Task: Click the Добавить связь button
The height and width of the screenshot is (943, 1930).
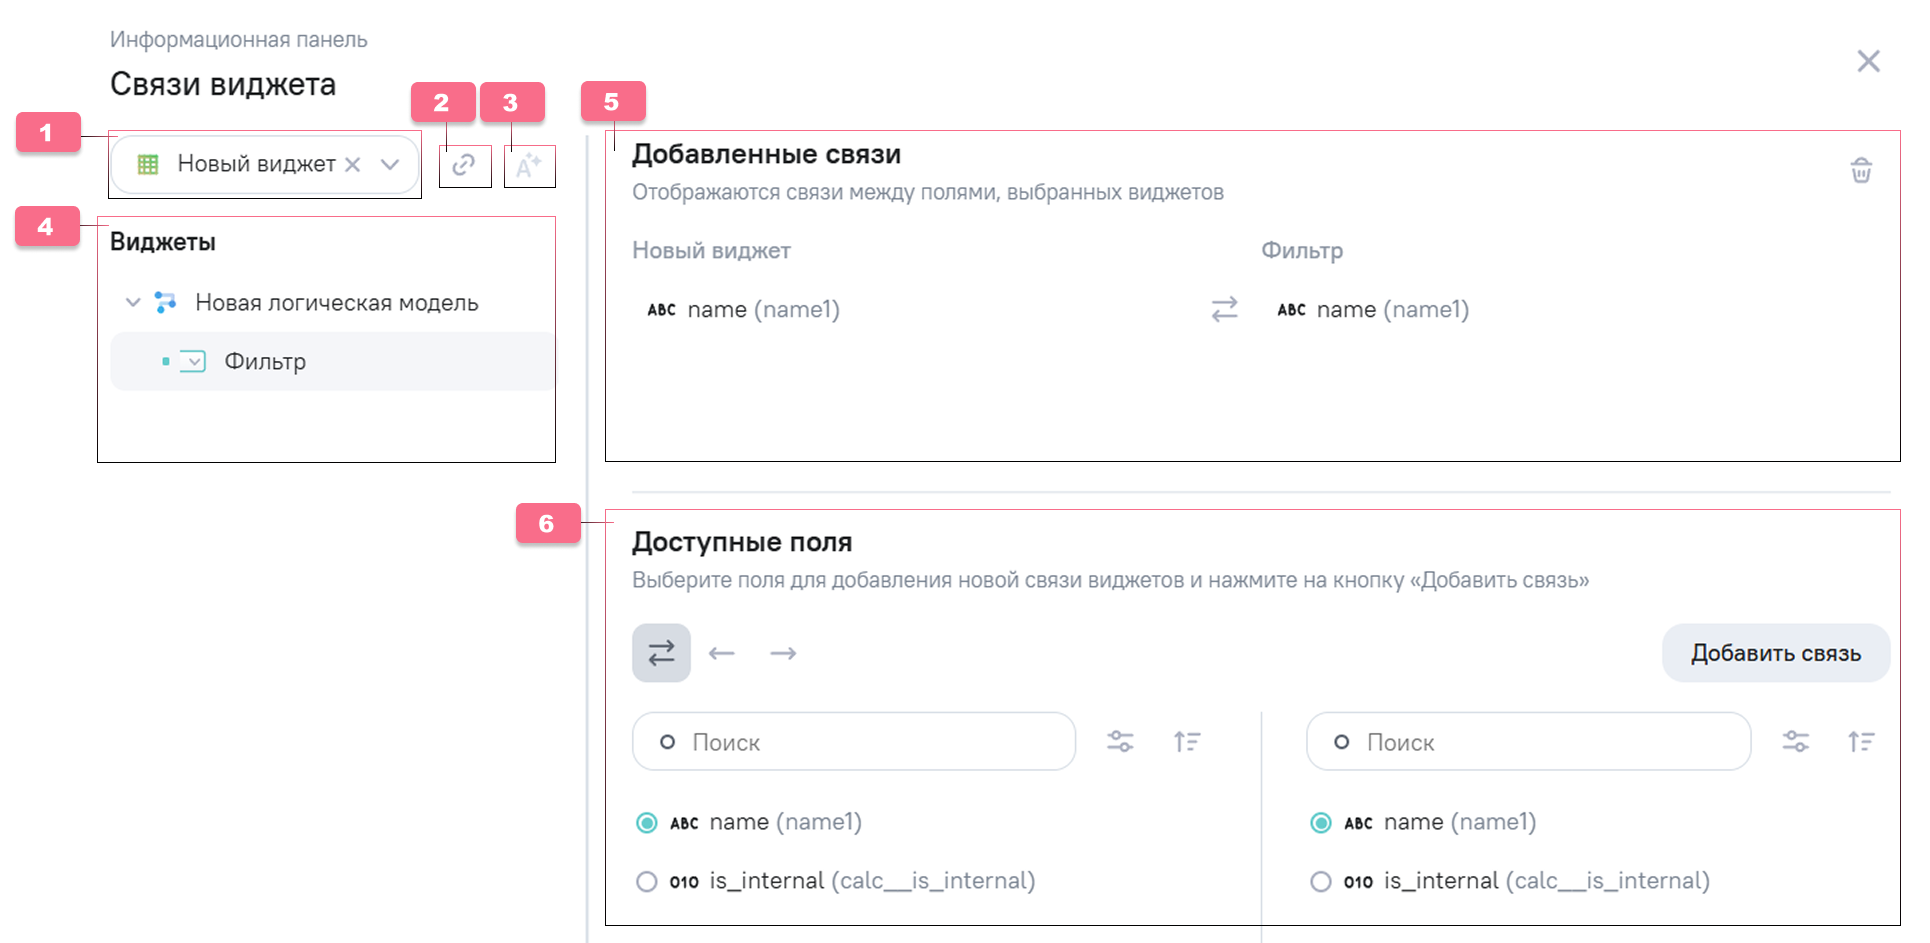Action: tap(1776, 653)
